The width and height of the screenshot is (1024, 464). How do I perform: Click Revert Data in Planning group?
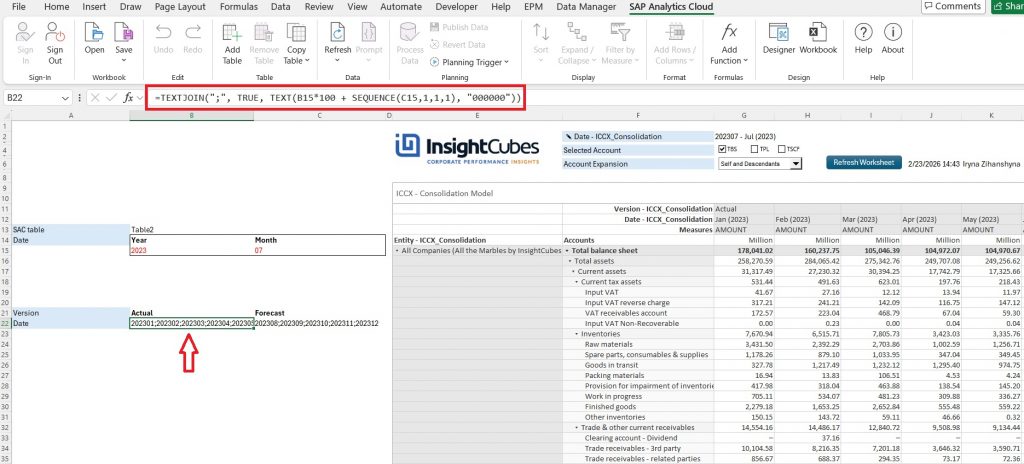point(458,45)
